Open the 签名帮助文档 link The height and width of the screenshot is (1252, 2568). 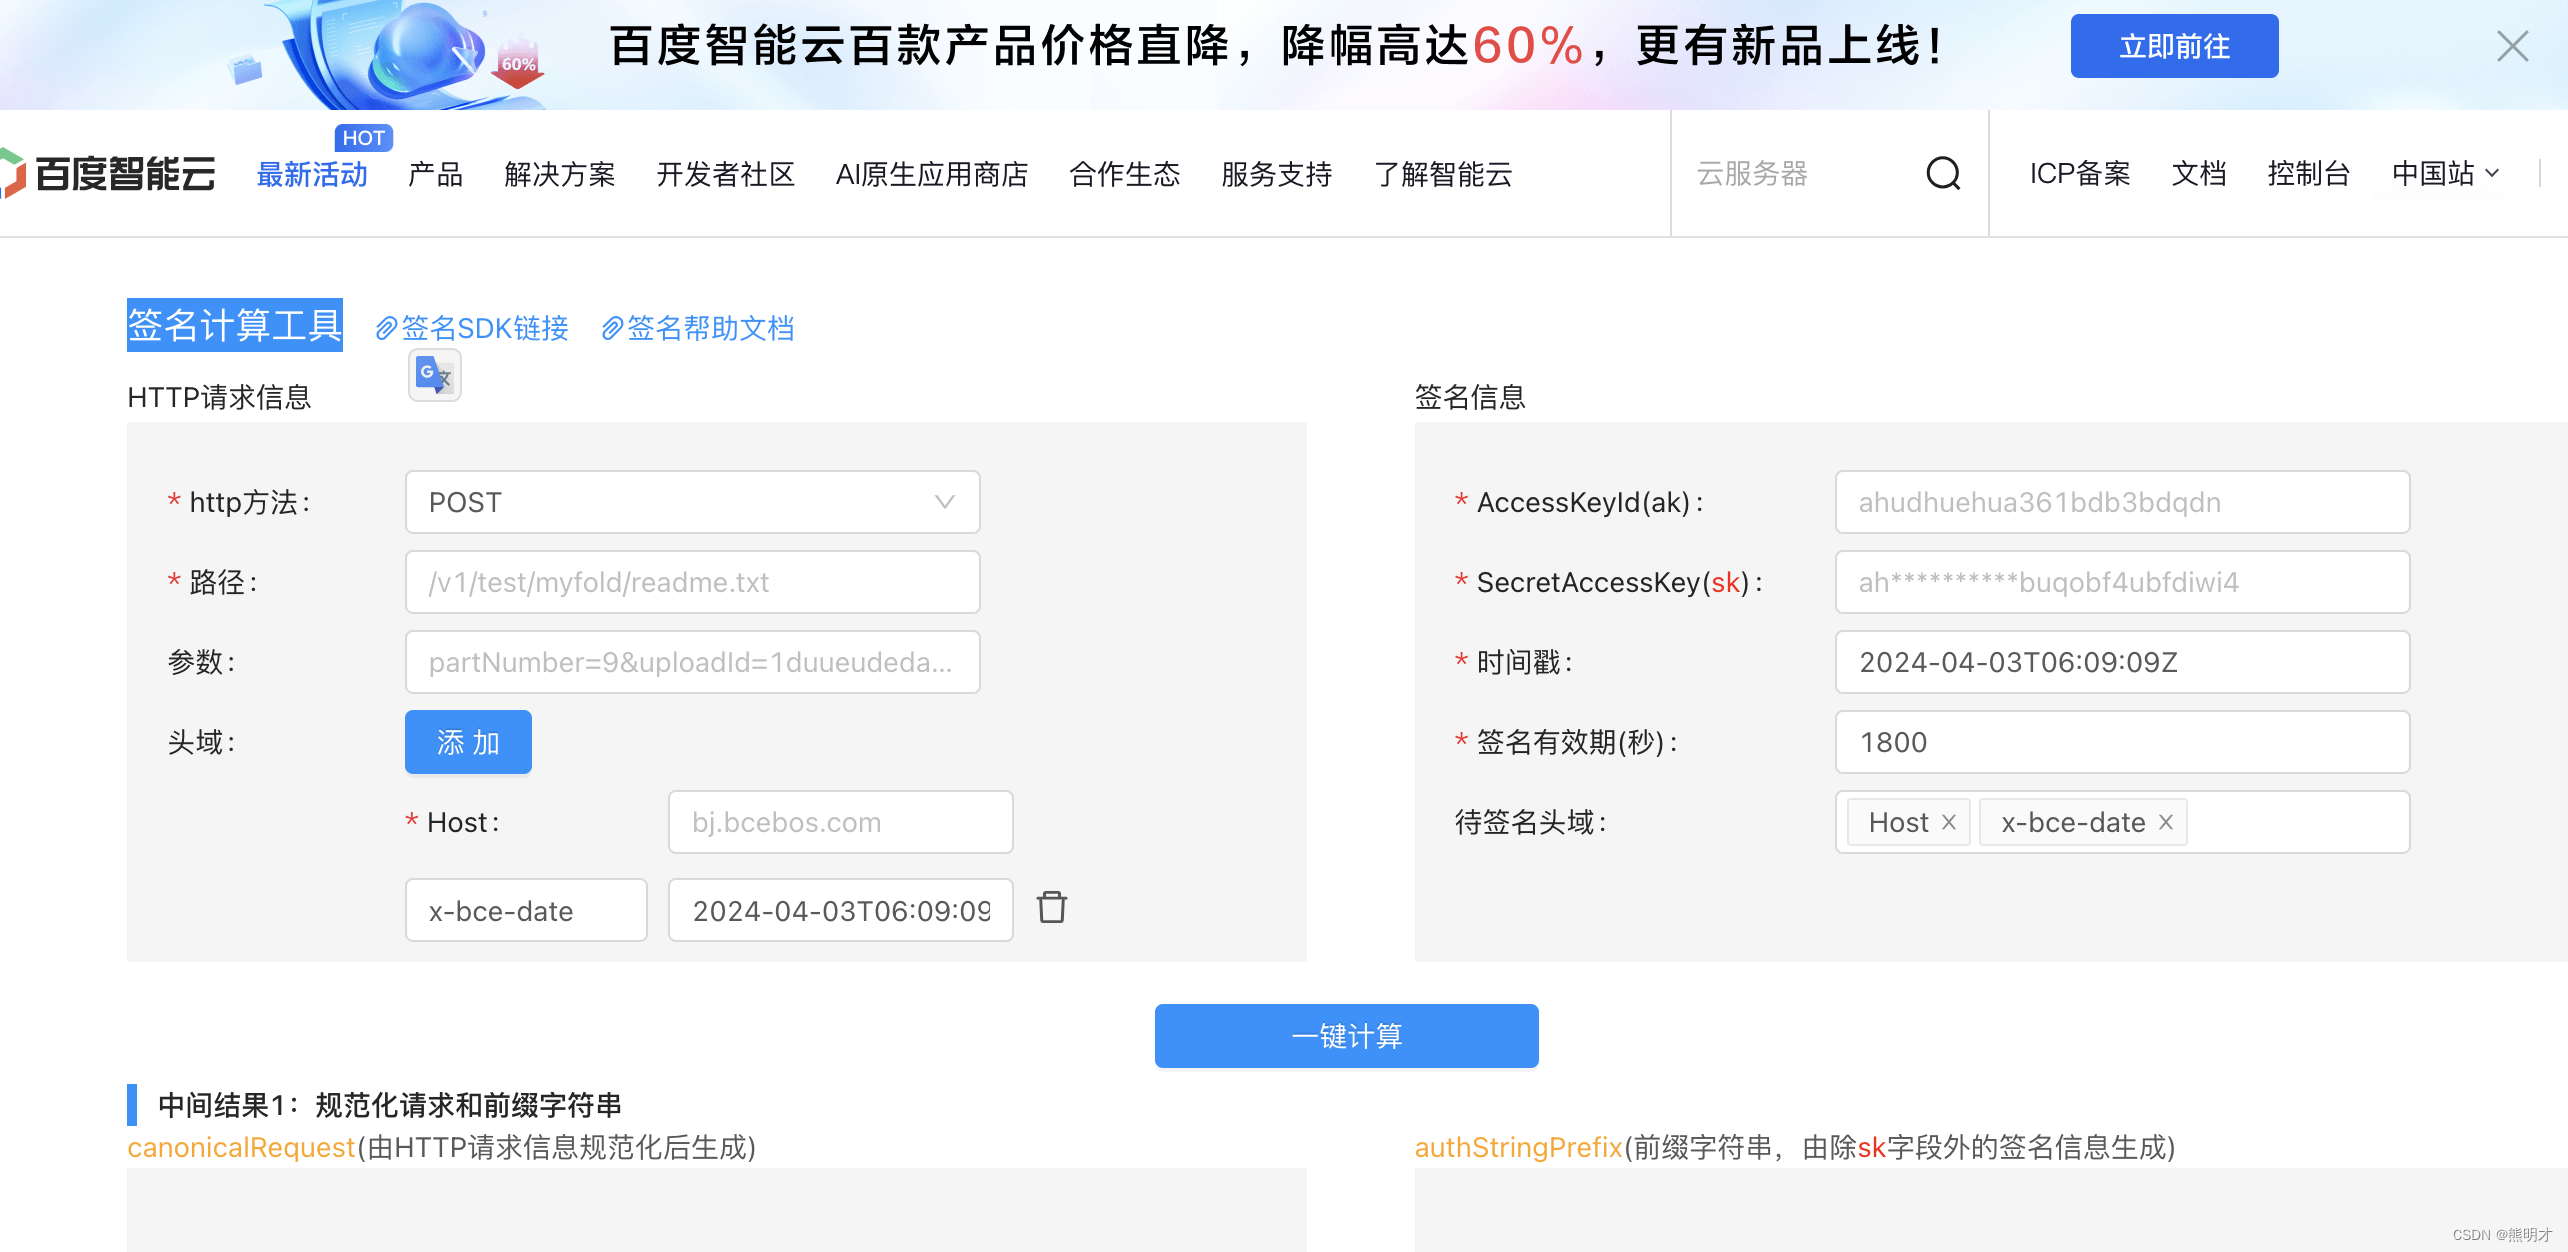[698, 328]
